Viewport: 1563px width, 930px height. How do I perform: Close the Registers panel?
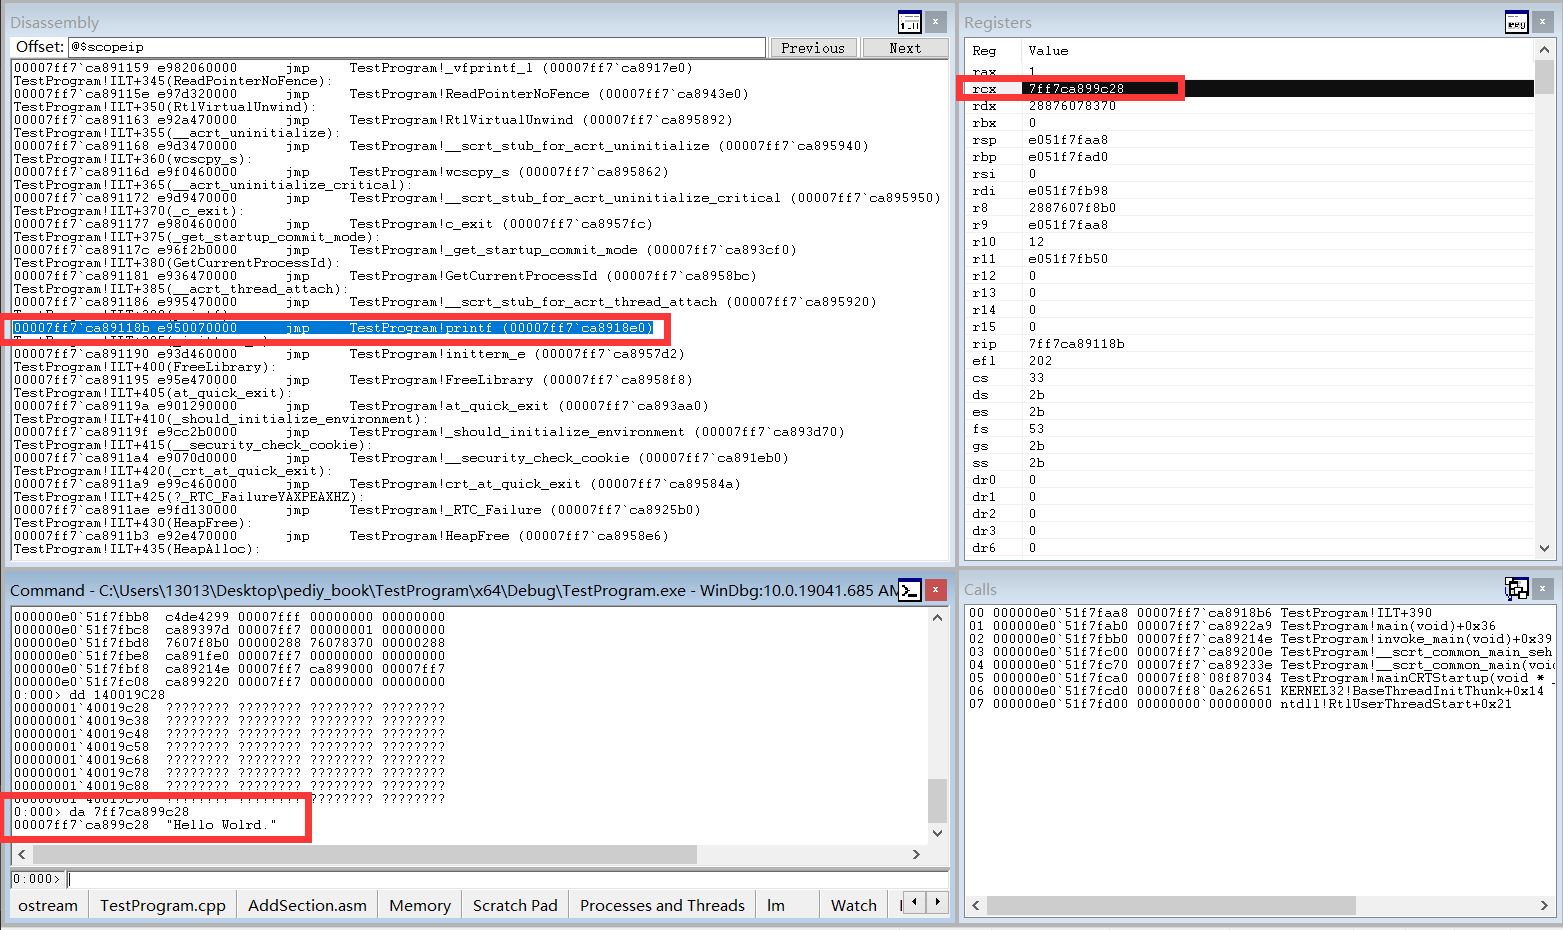point(1543,22)
